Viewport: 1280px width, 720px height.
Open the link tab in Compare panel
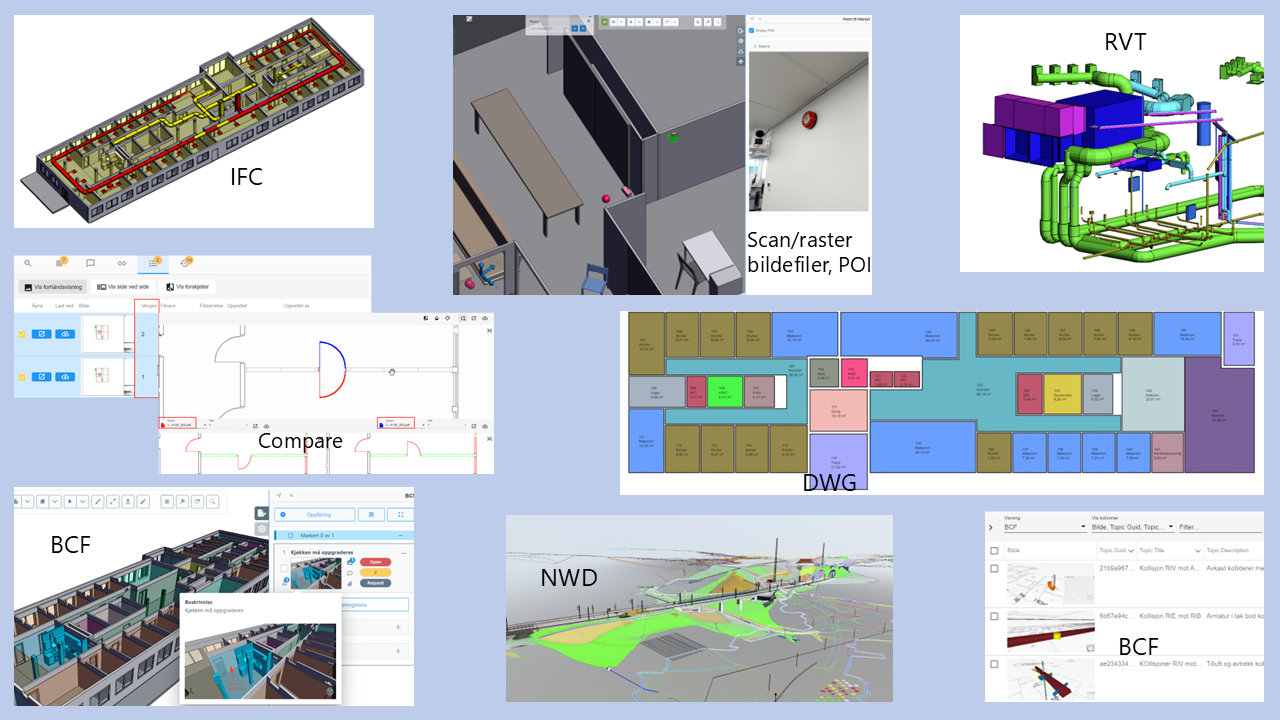coord(122,263)
